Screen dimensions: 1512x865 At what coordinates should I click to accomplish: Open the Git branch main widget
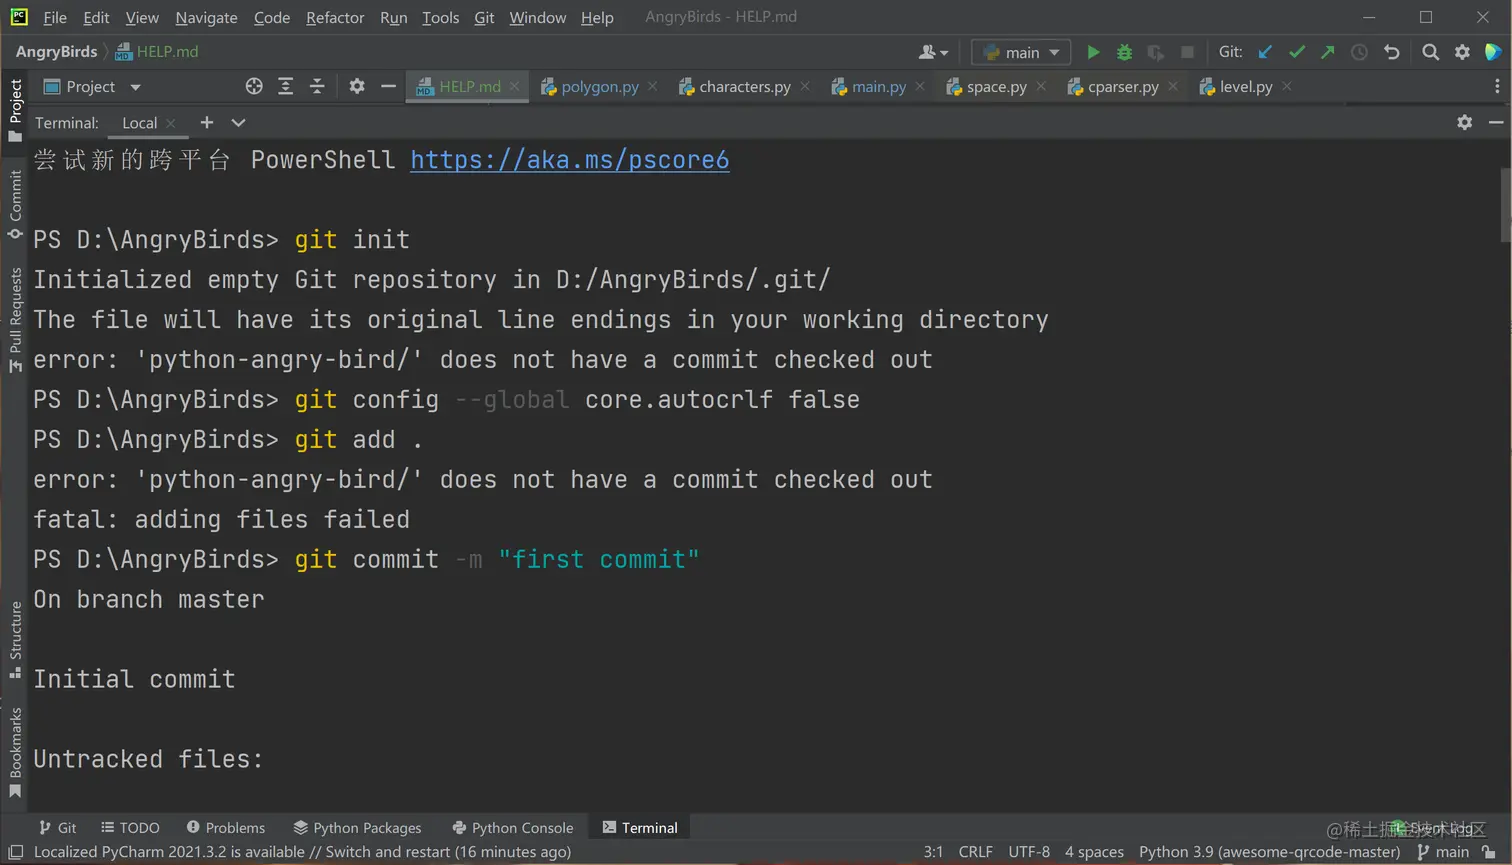(x=1443, y=853)
